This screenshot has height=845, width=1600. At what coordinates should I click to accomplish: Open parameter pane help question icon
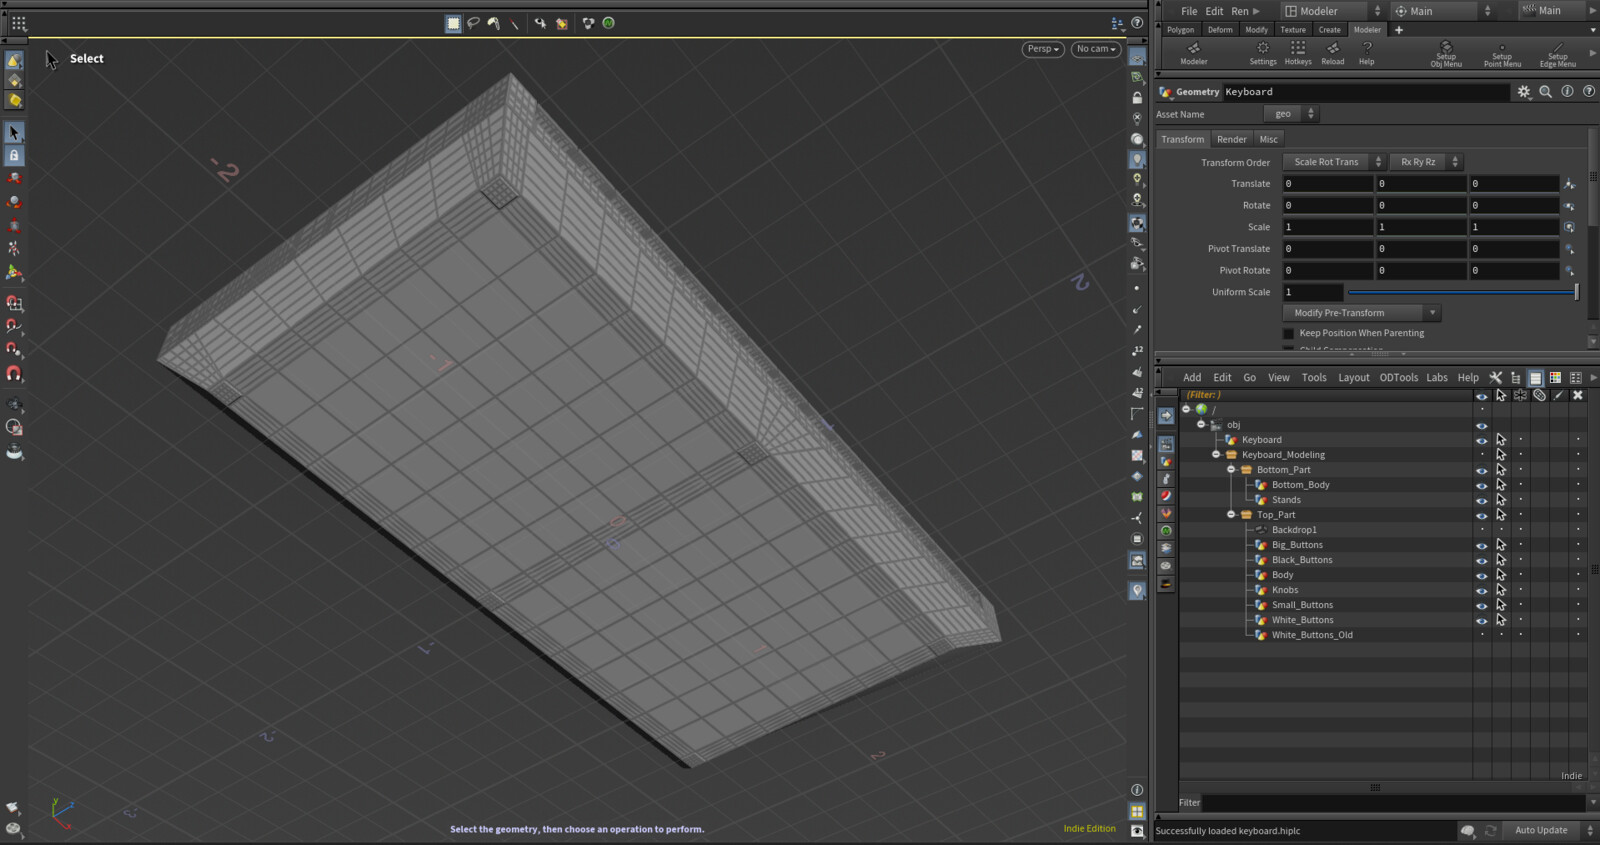[1588, 91]
